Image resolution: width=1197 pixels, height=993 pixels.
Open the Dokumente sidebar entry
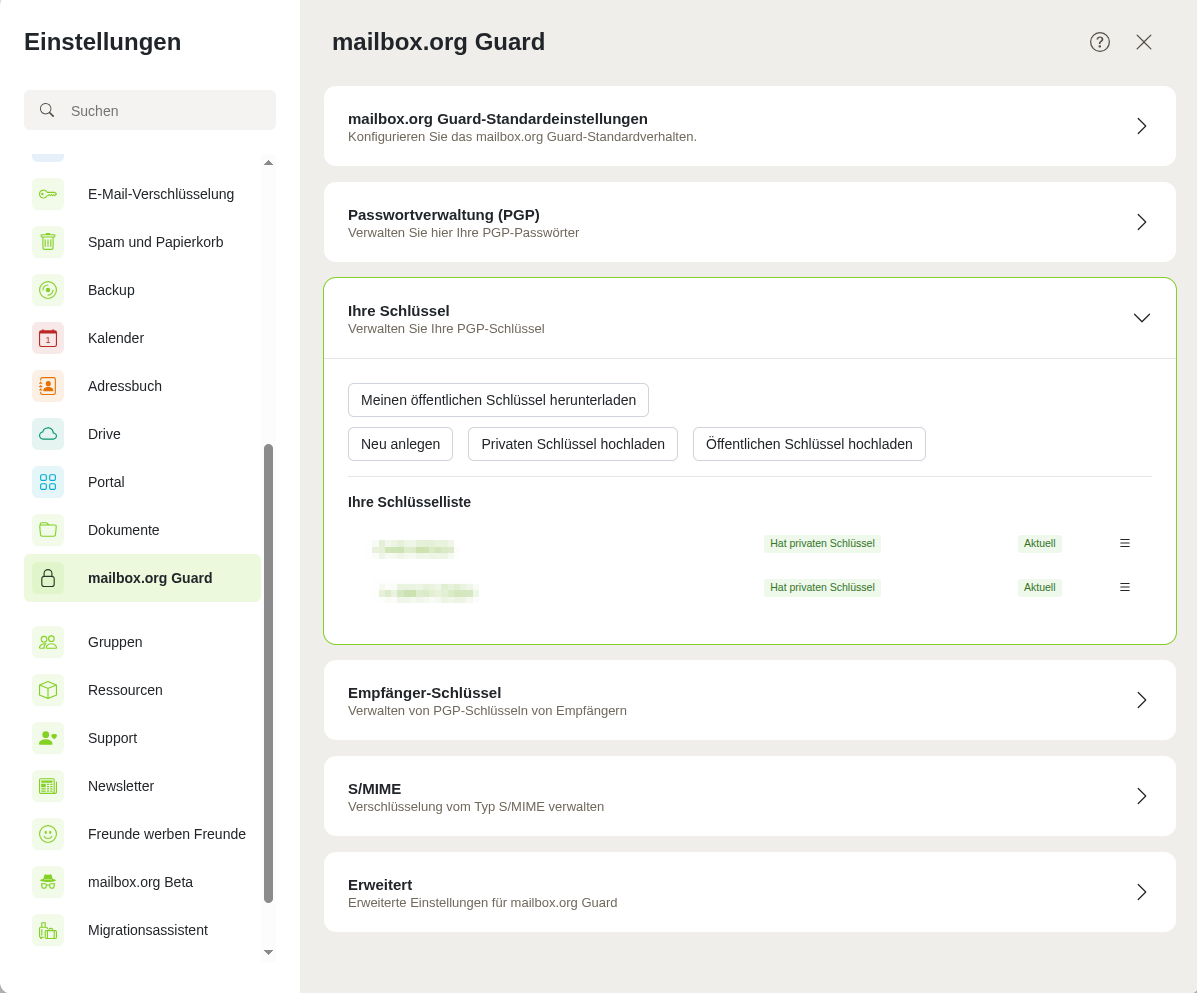tap(143, 530)
